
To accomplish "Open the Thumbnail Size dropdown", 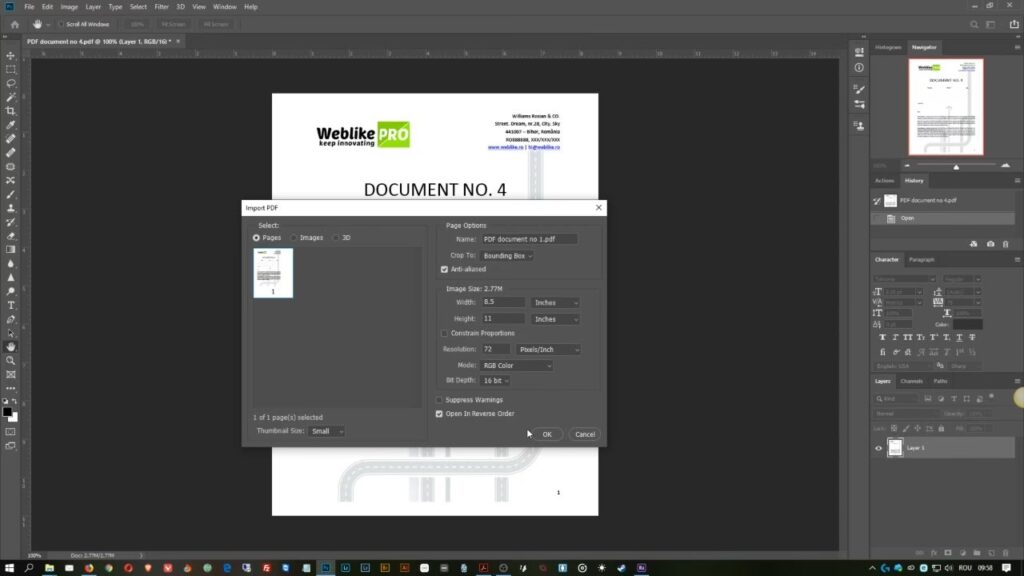I will (327, 431).
